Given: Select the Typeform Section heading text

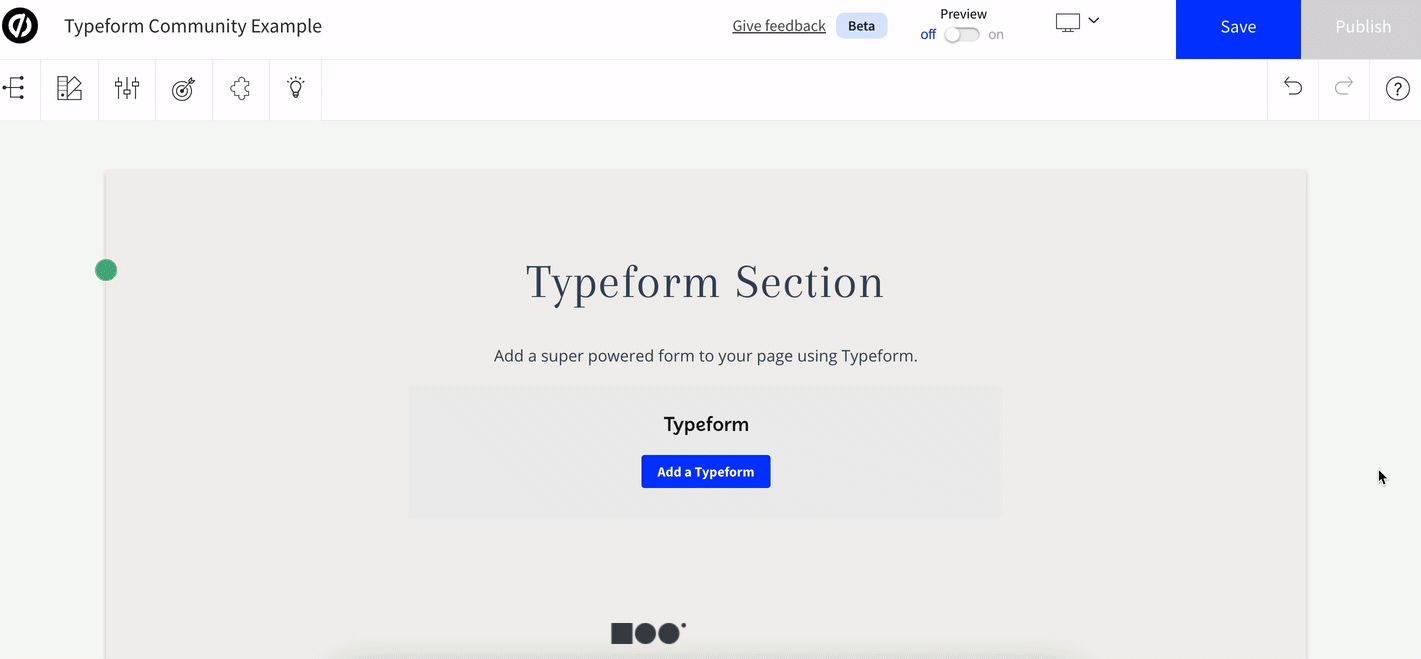Looking at the screenshot, I should (705, 283).
